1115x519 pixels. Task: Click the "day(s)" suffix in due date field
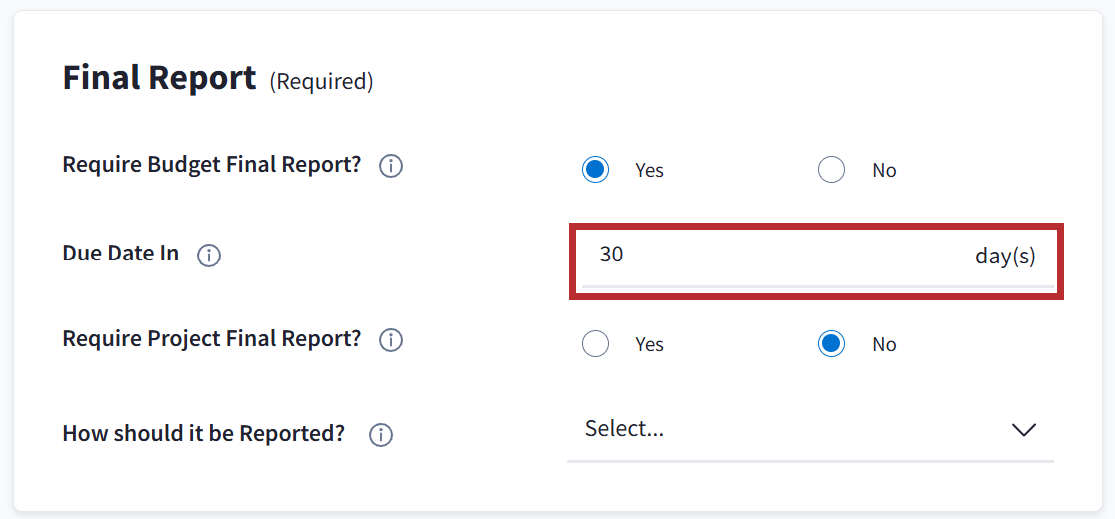coord(1005,256)
